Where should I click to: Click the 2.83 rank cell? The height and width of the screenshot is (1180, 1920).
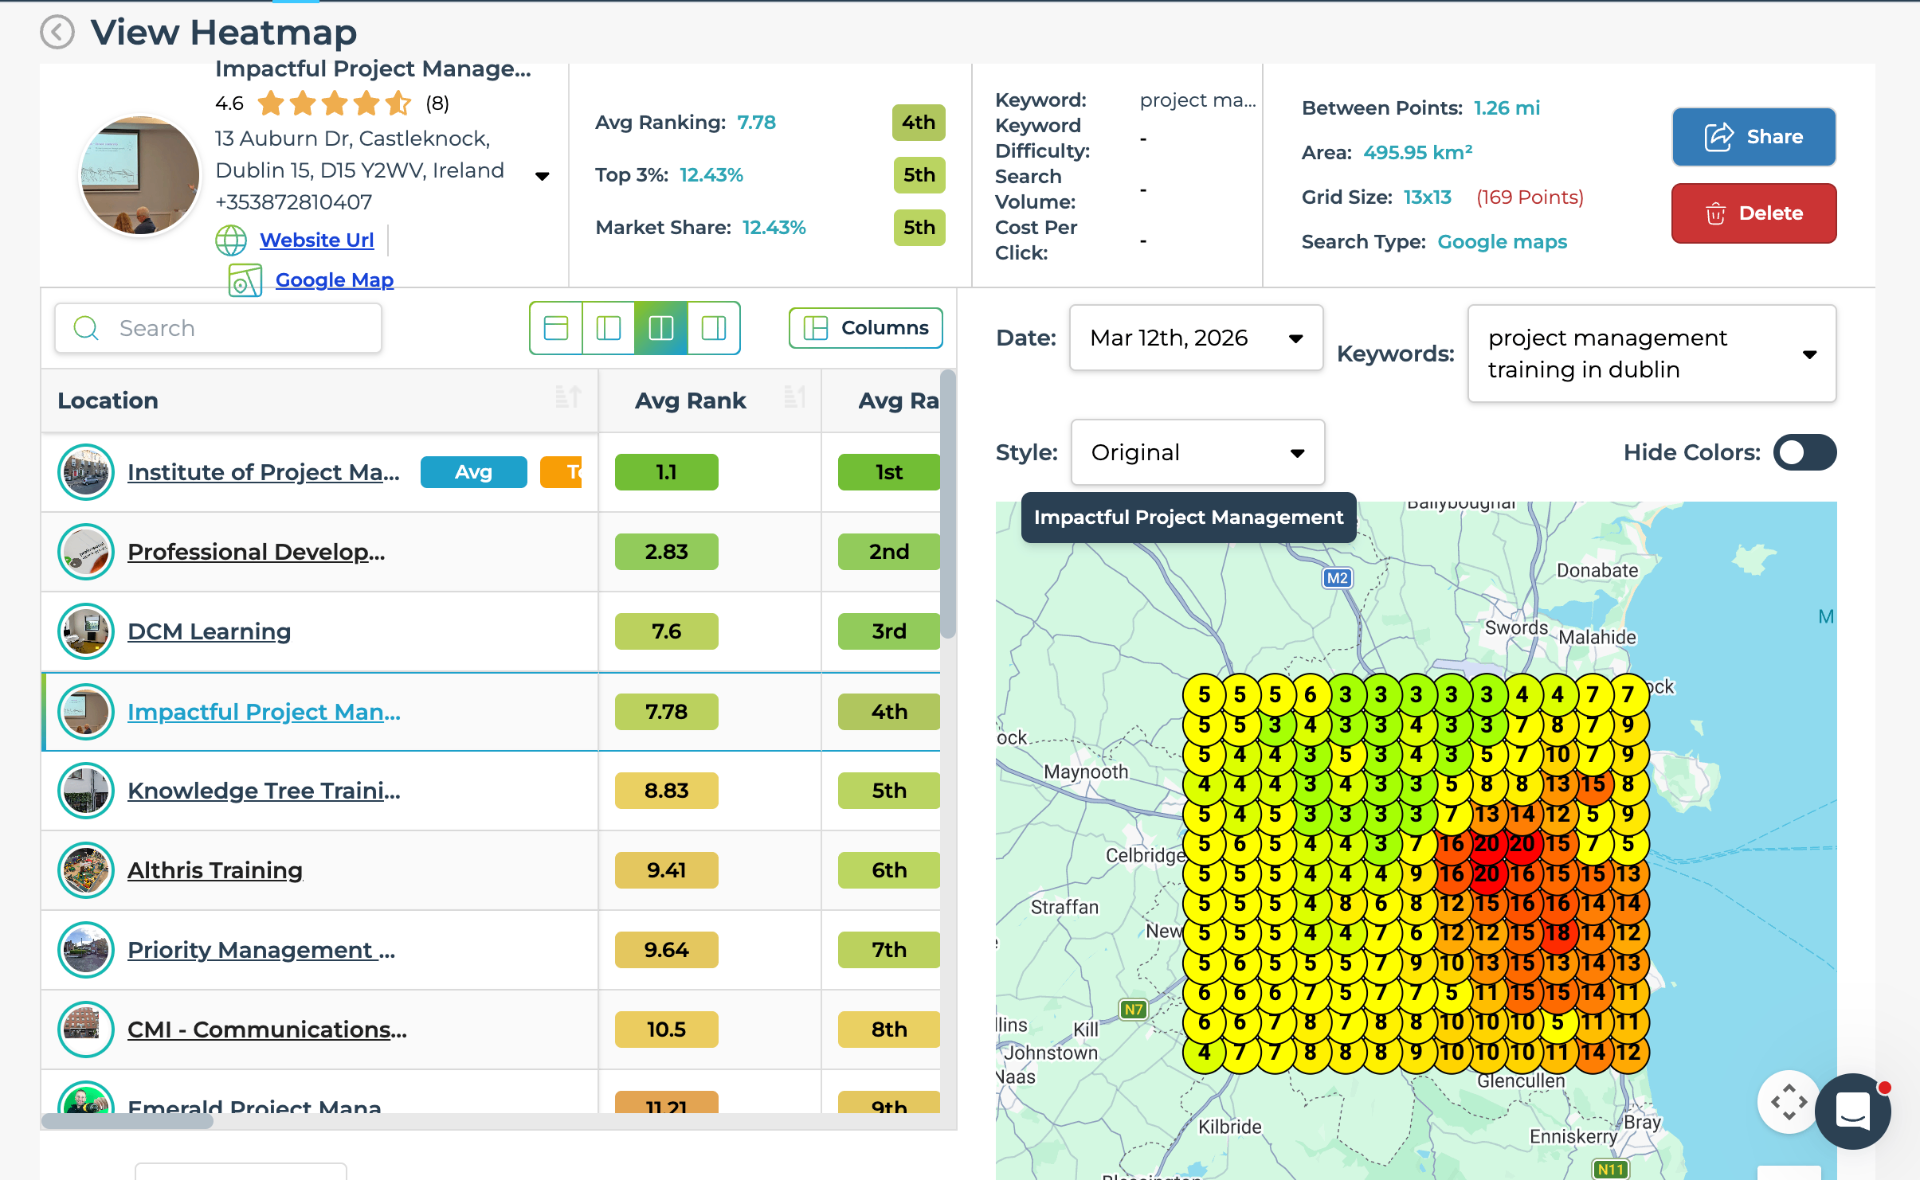click(x=666, y=552)
